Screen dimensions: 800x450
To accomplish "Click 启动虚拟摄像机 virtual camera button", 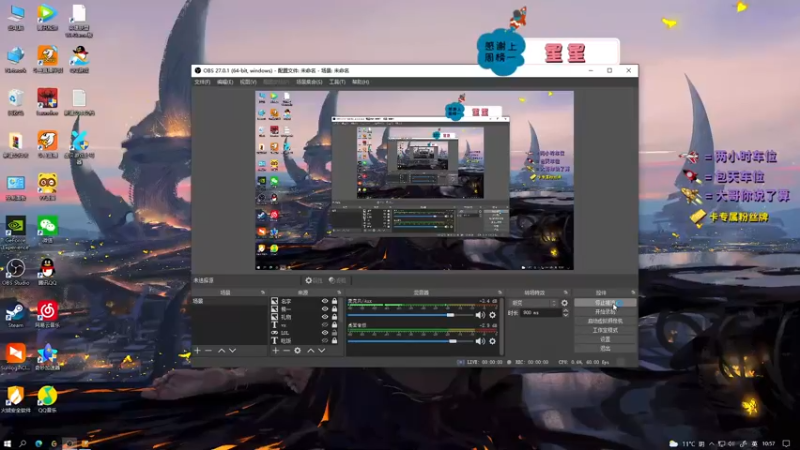I will [x=605, y=321].
